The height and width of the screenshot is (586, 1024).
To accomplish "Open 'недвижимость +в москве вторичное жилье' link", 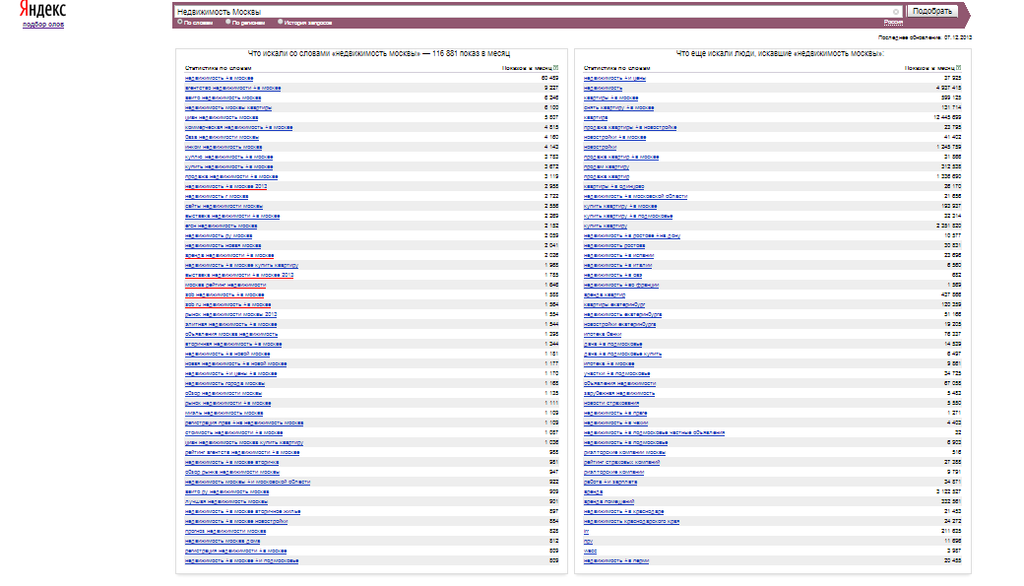I will pyautogui.click(x=242, y=512).
